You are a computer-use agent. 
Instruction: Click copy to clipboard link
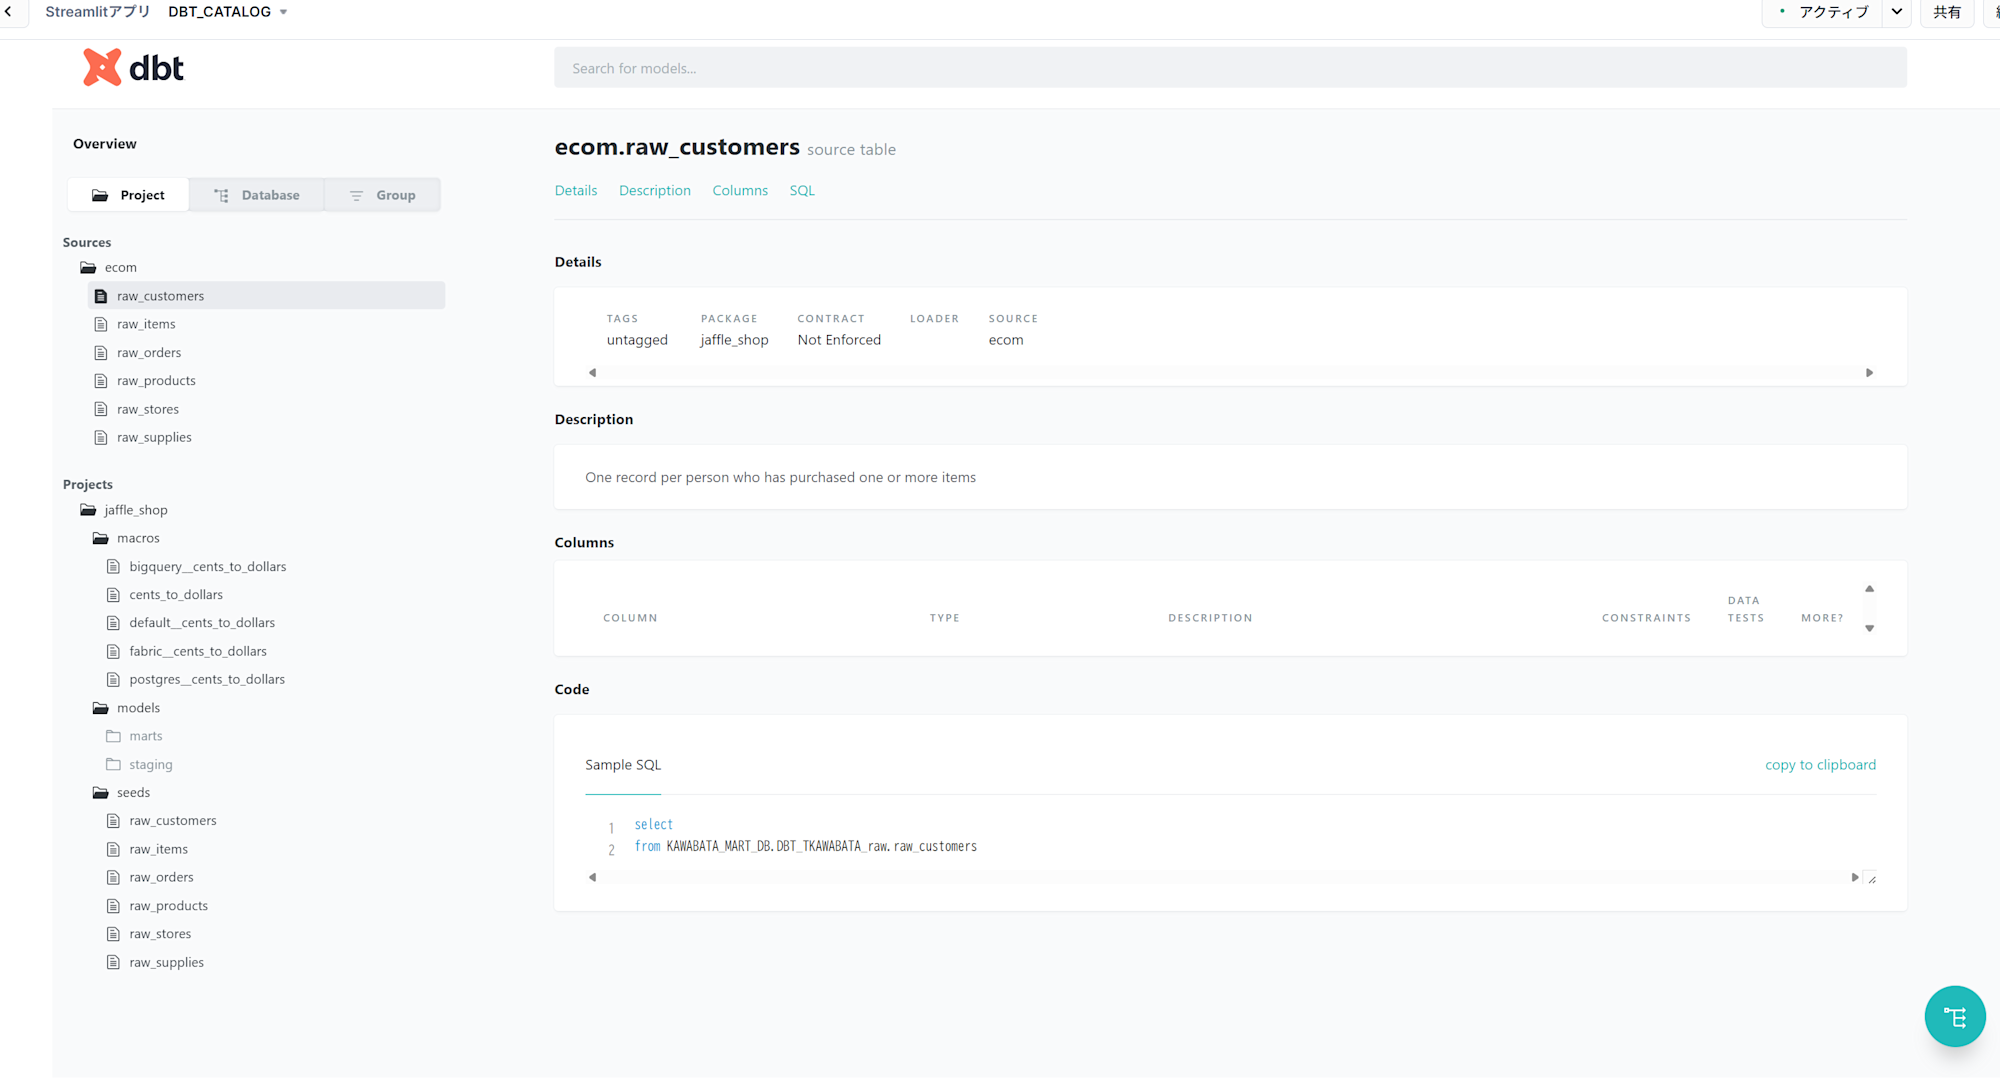(x=1819, y=765)
